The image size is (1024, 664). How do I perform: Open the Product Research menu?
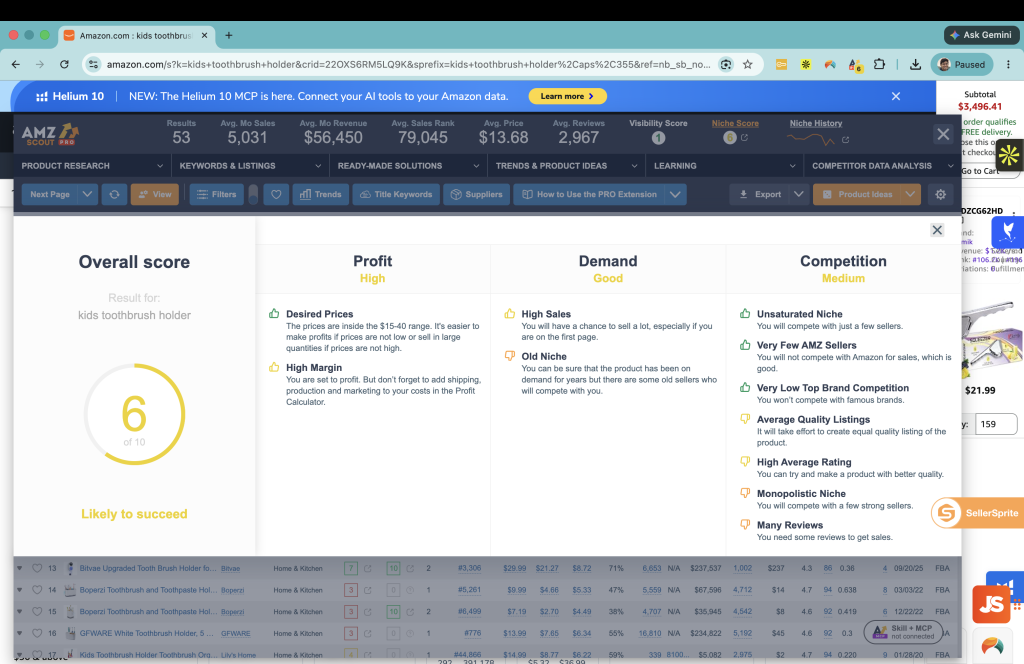coord(92,166)
